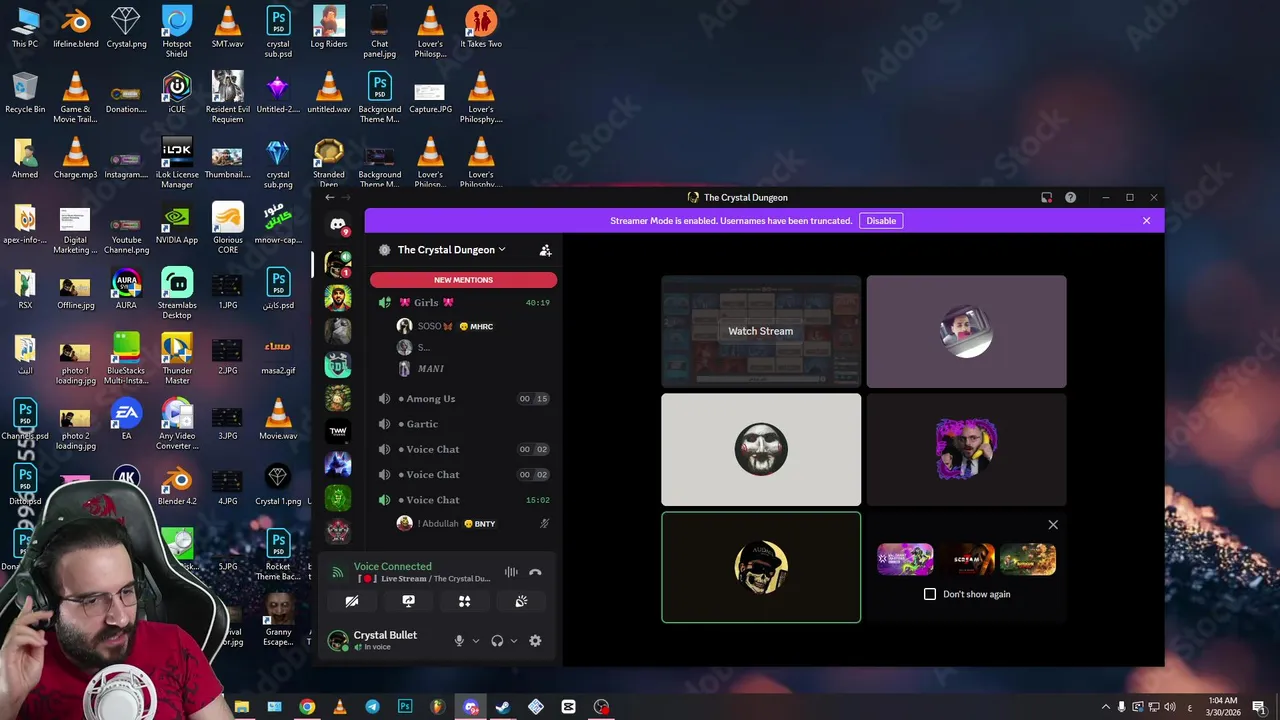Deafen with the headphones icon
Image resolution: width=1280 pixels, height=720 pixels.
[x=497, y=641]
